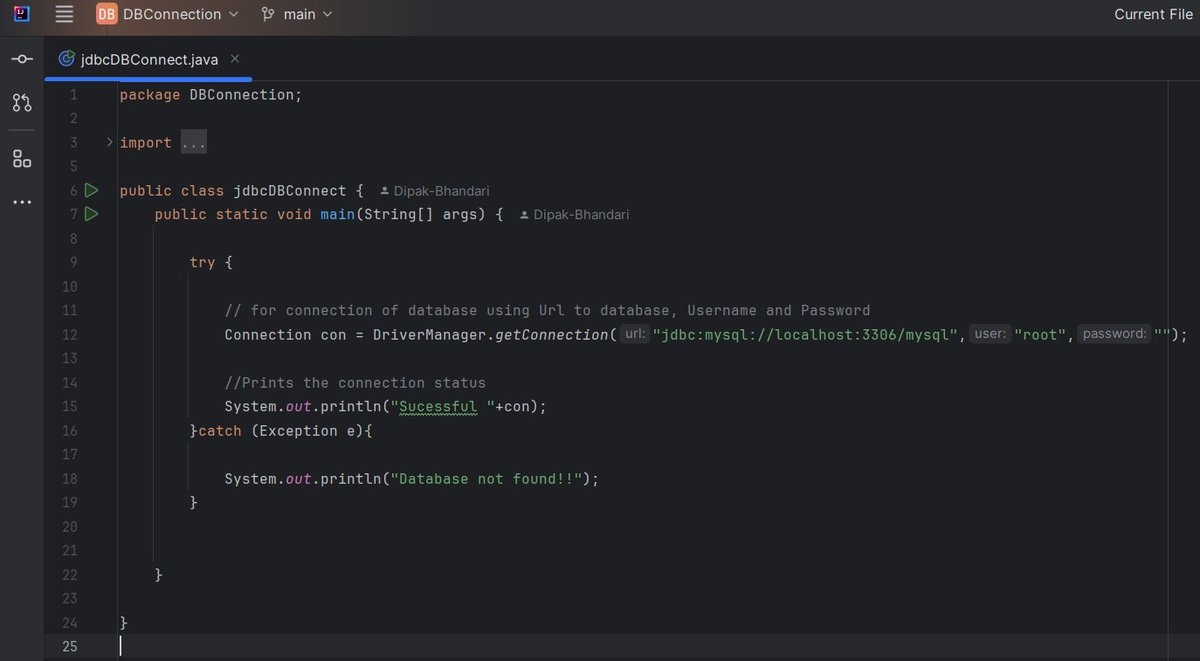Click line number 25 in gutter
1200x661 pixels.
point(70,647)
